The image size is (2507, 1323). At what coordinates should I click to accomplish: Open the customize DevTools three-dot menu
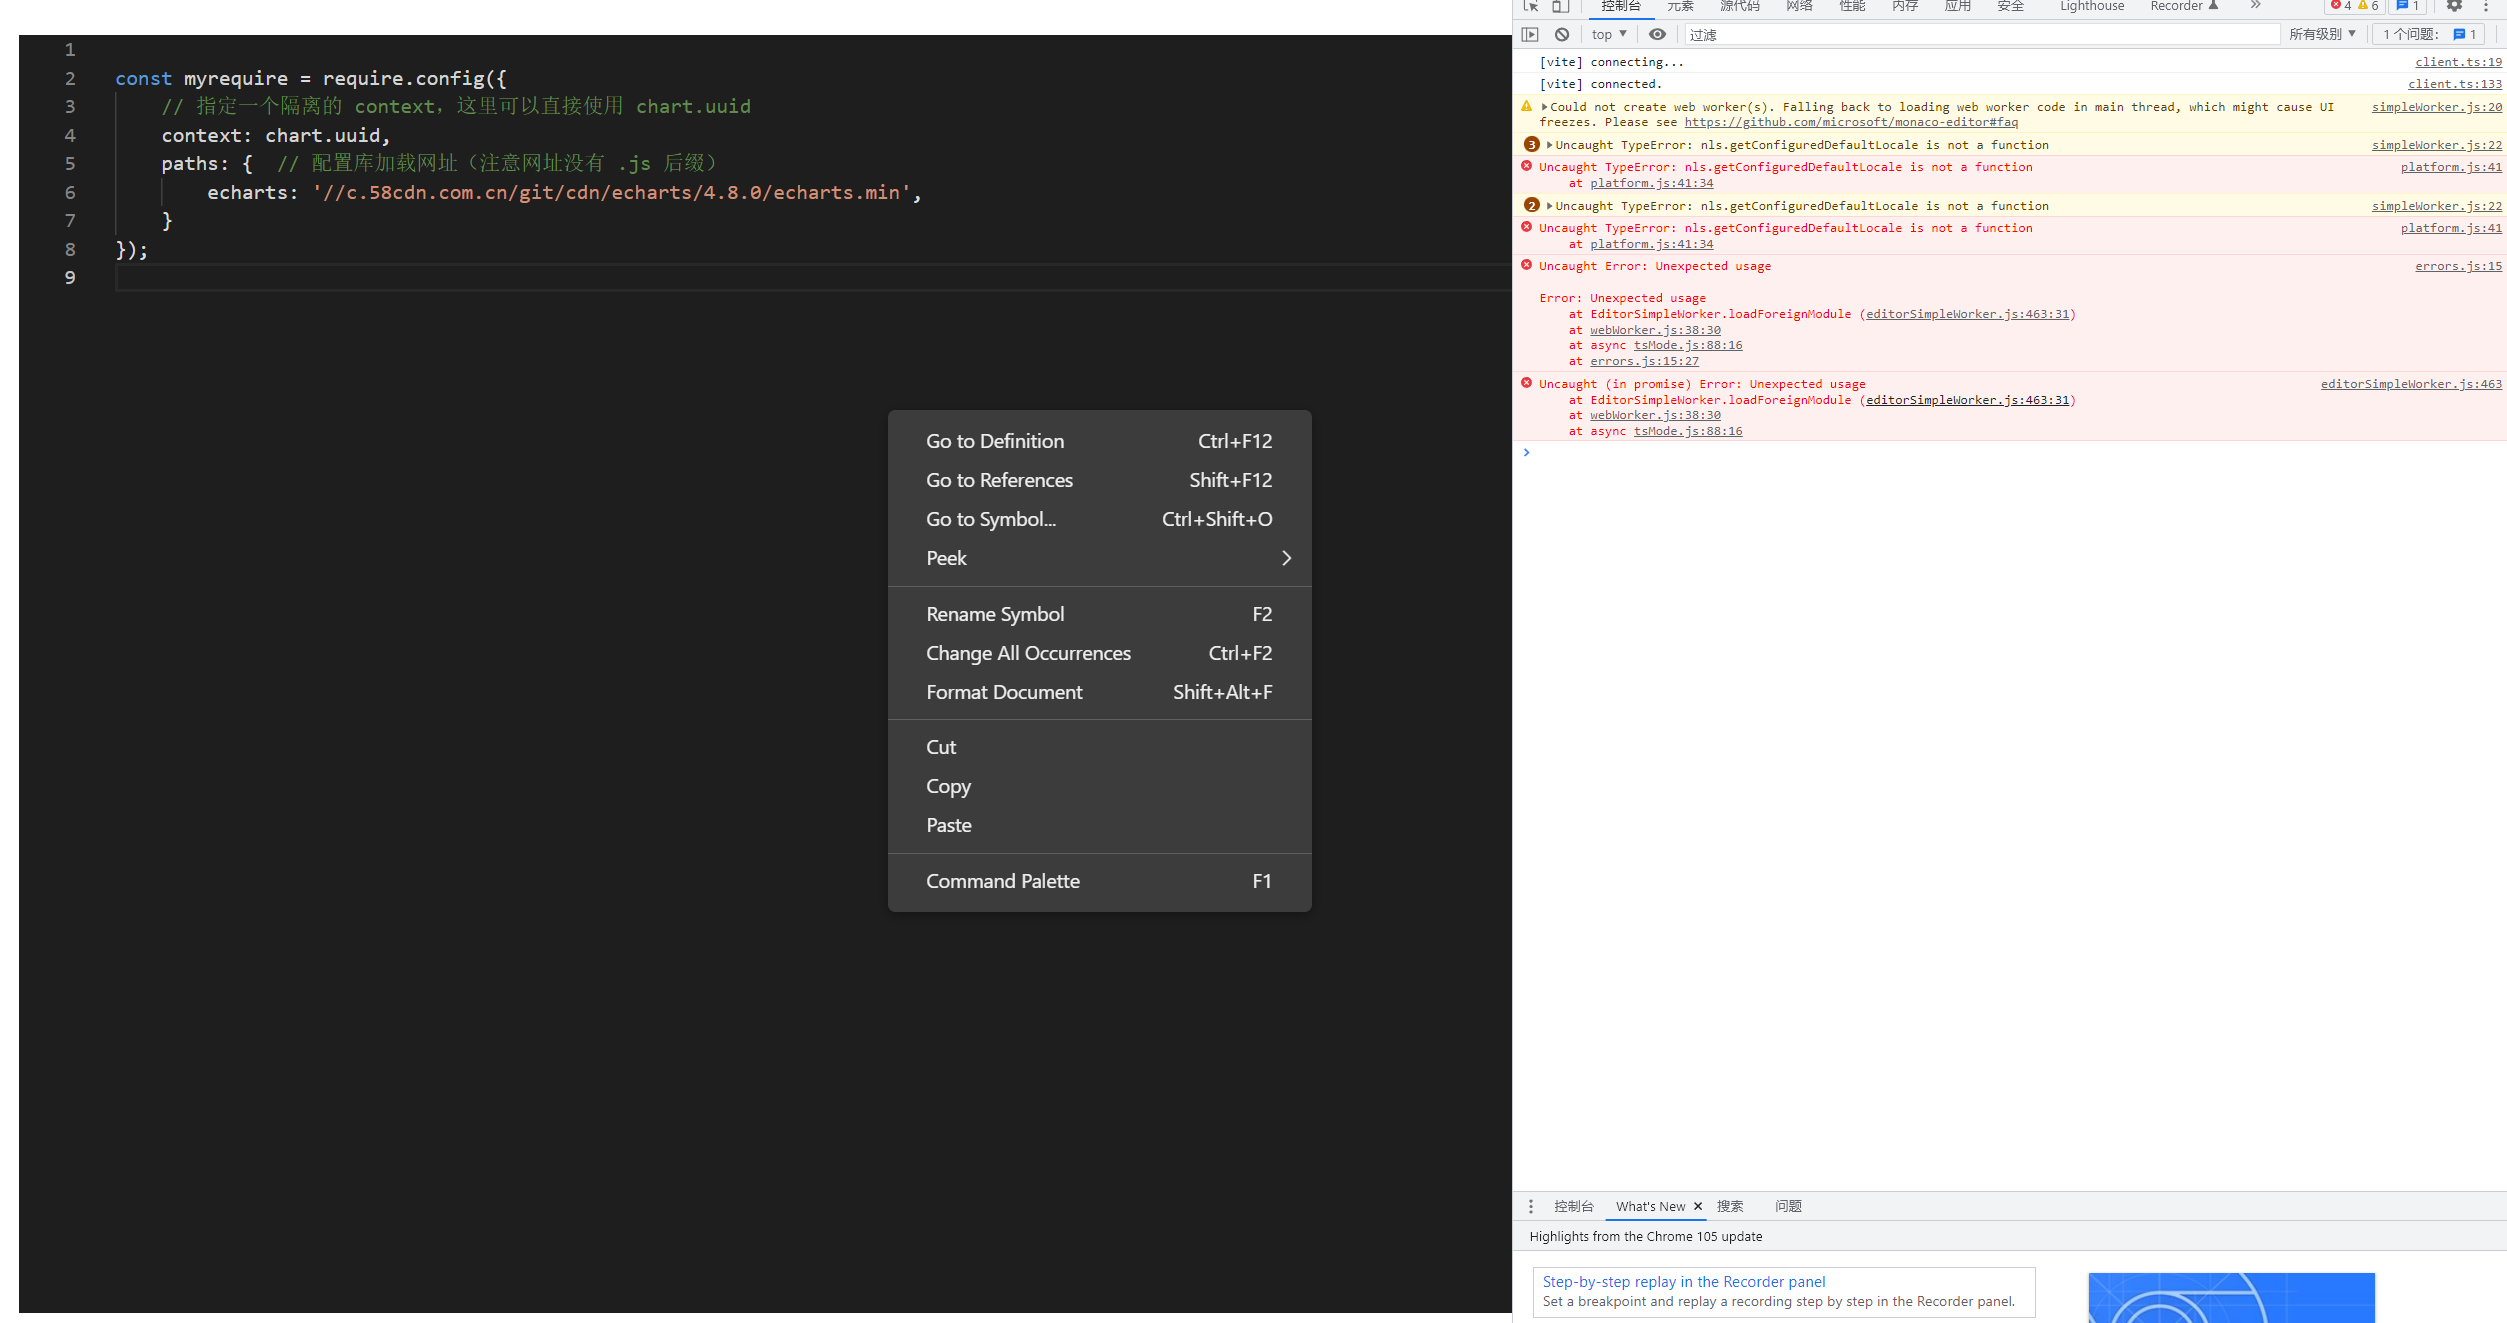point(2489,7)
